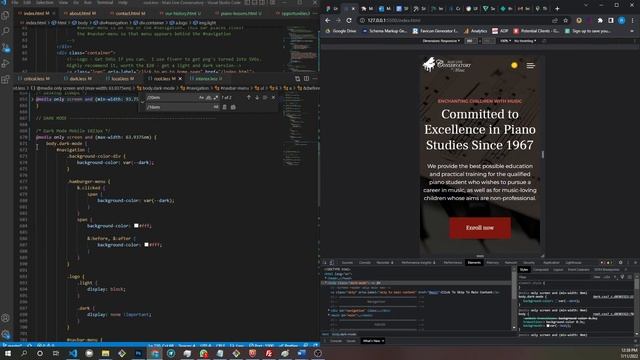Switch to the index.html editor tab

click(36, 13)
